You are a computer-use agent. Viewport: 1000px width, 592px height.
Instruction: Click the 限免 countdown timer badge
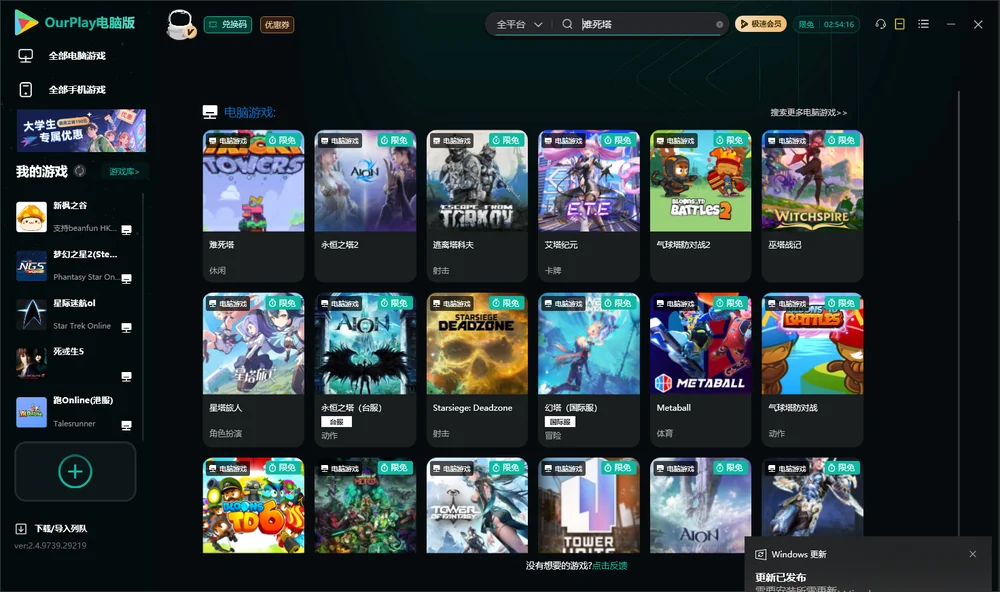(x=826, y=24)
